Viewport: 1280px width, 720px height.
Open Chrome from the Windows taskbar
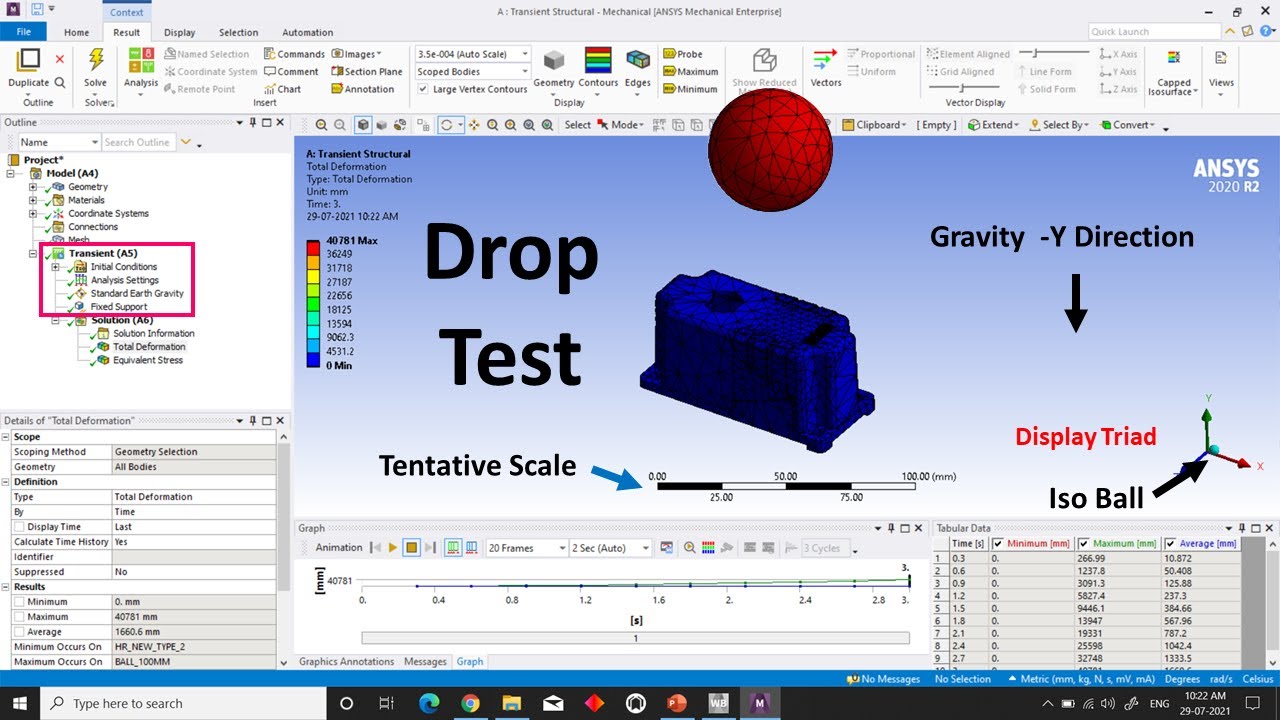point(470,704)
